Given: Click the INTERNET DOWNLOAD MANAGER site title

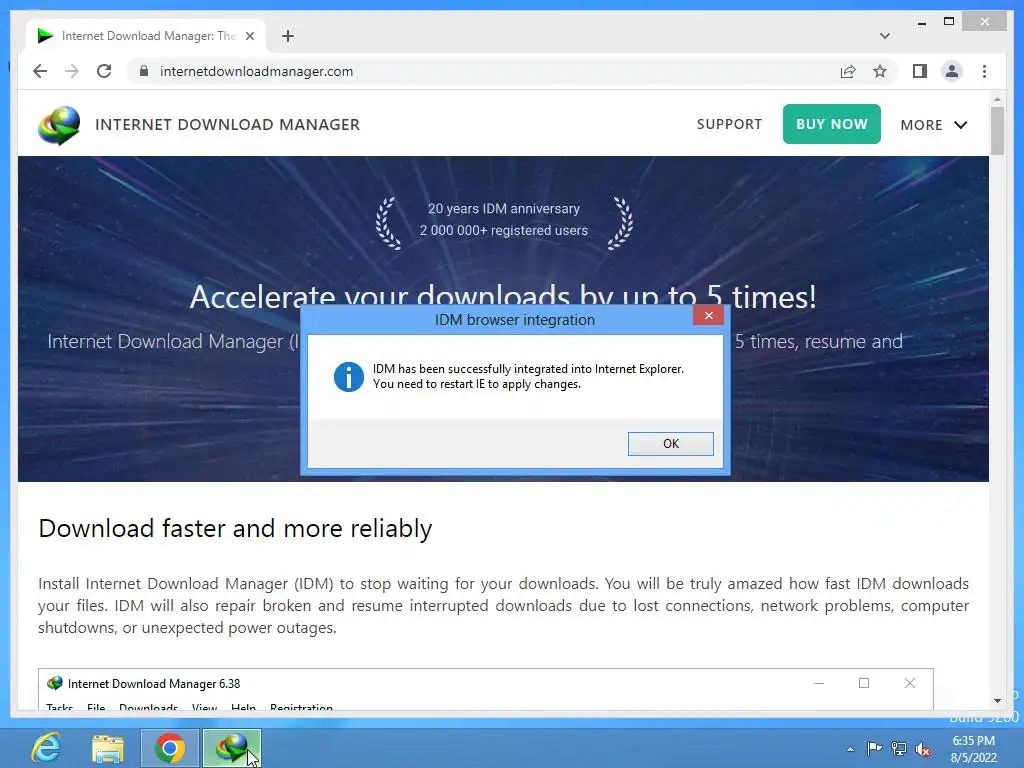Looking at the screenshot, I should point(227,125).
